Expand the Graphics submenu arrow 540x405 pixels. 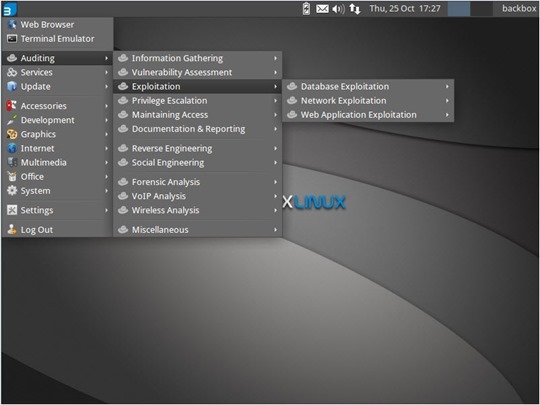click(106, 134)
